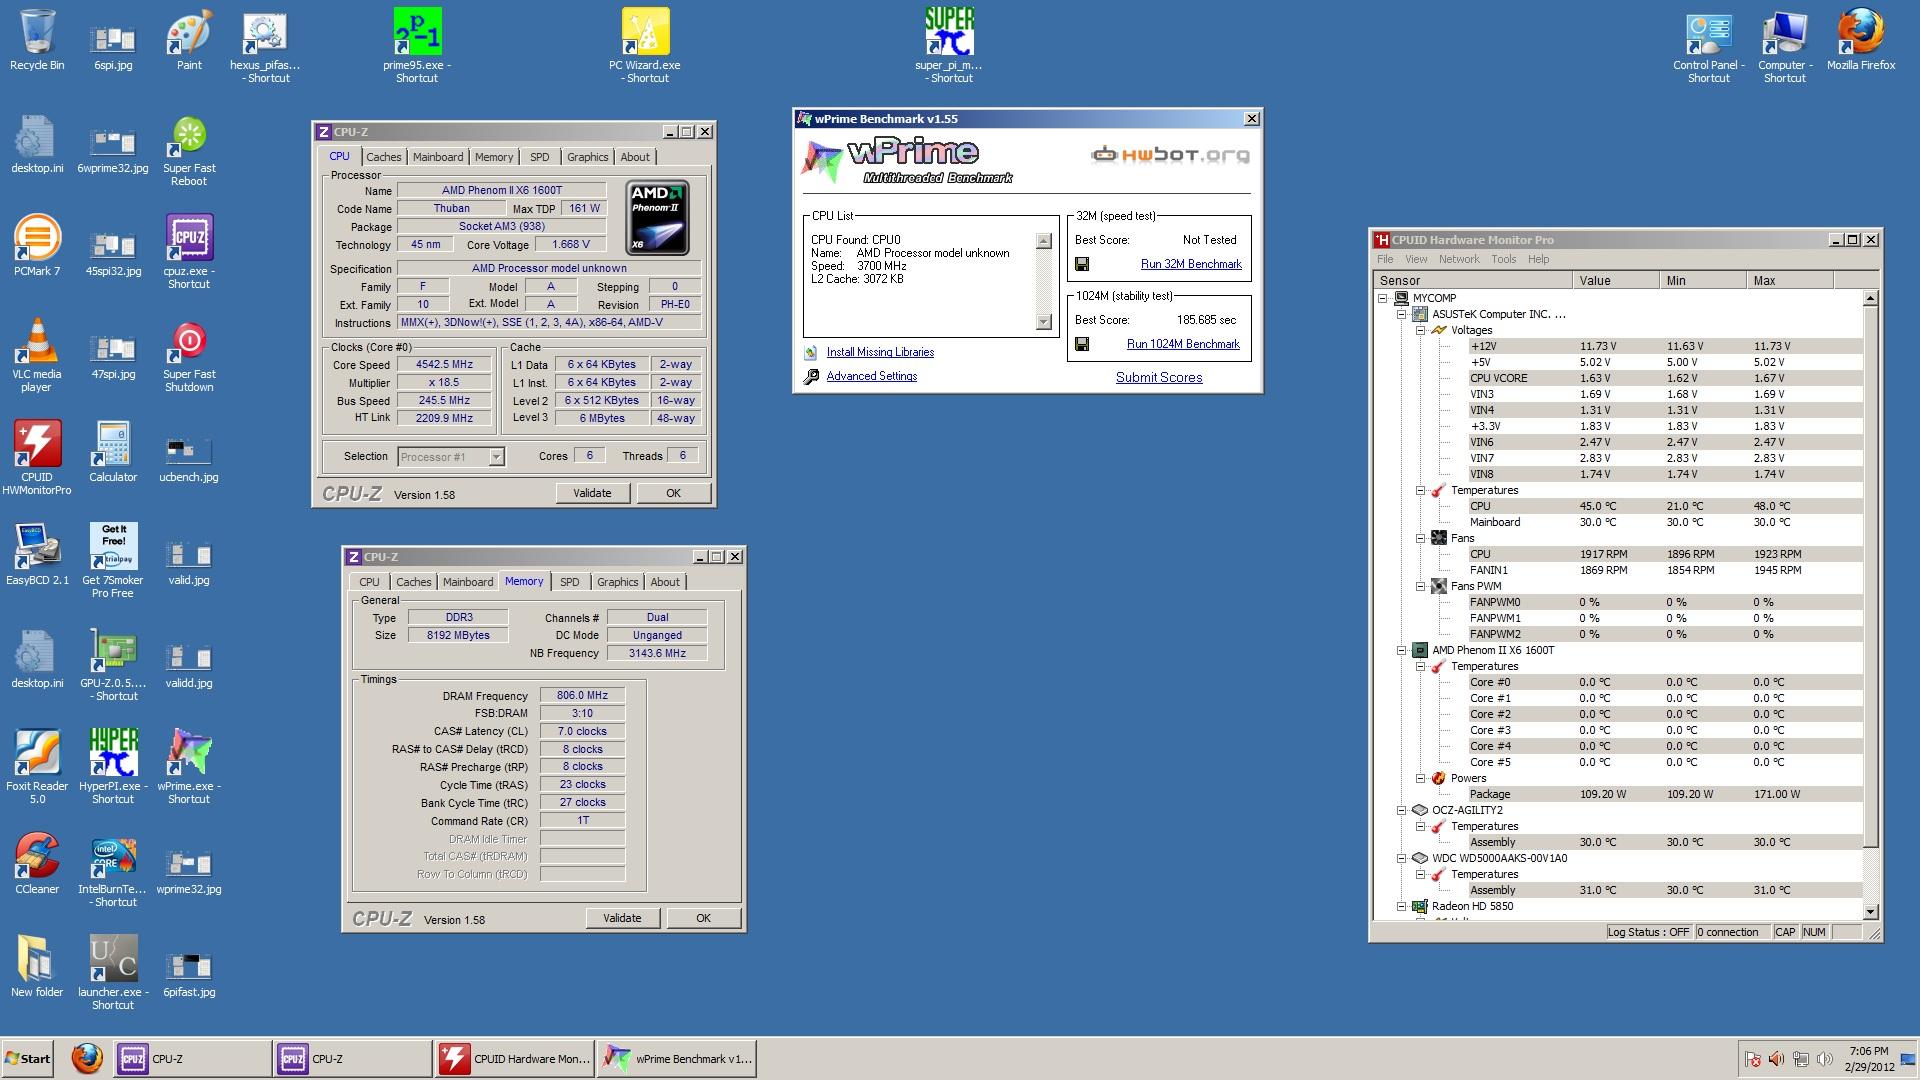Open the Control Panel shortcut icon
Screen dimensions: 1920x1080
1709,46
